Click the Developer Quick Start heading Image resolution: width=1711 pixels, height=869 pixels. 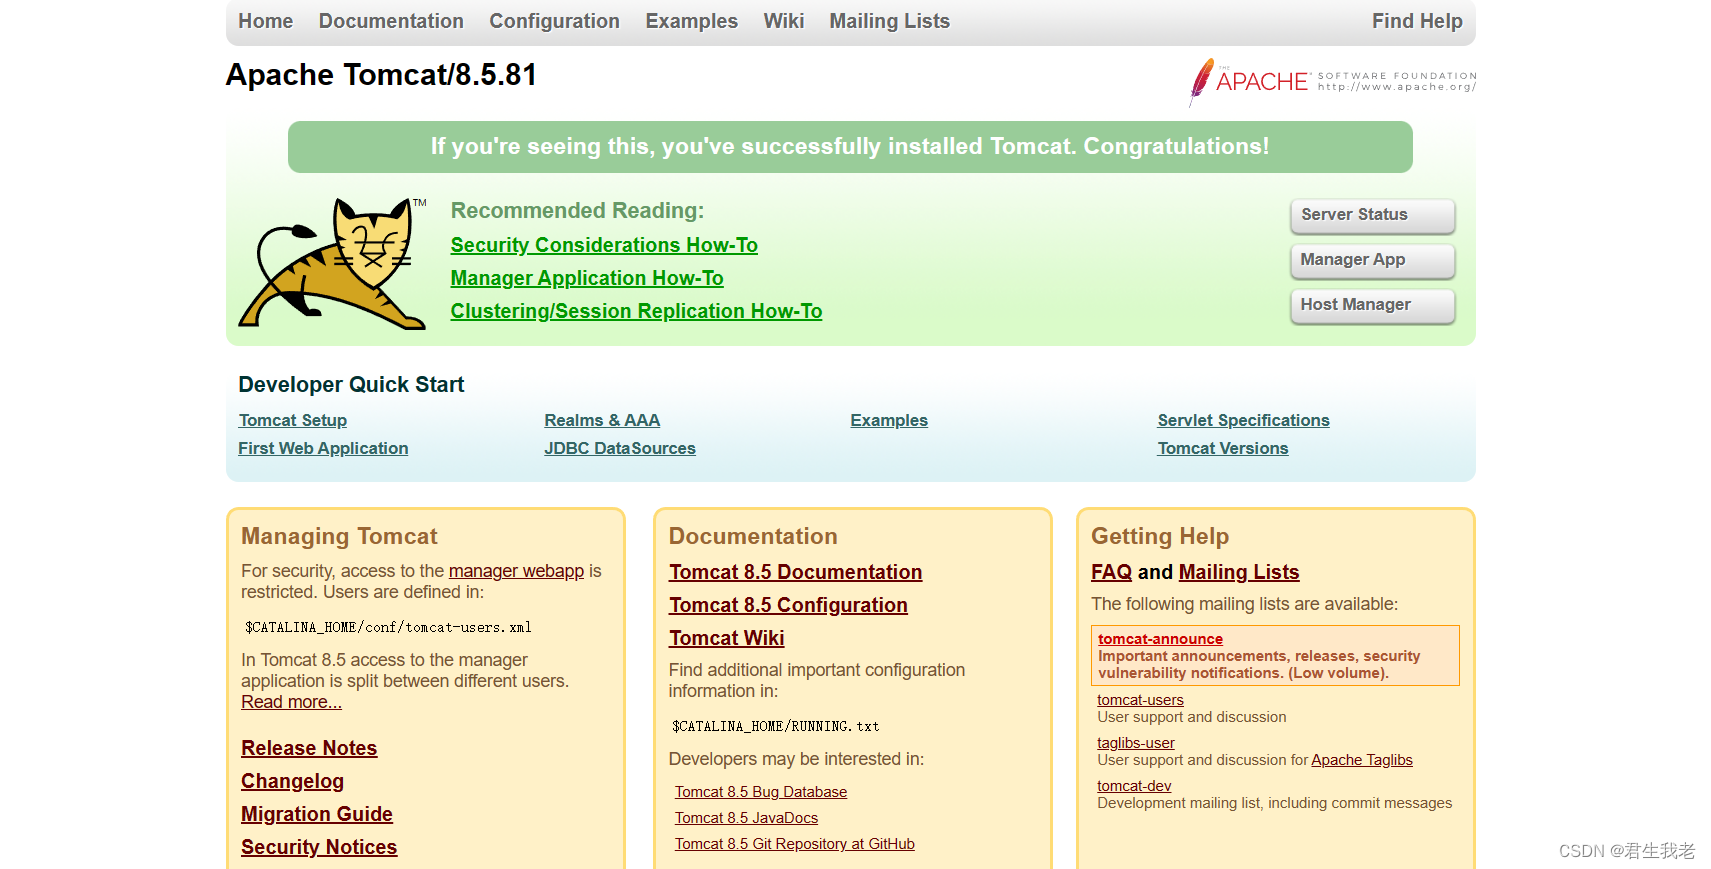point(351,385)
